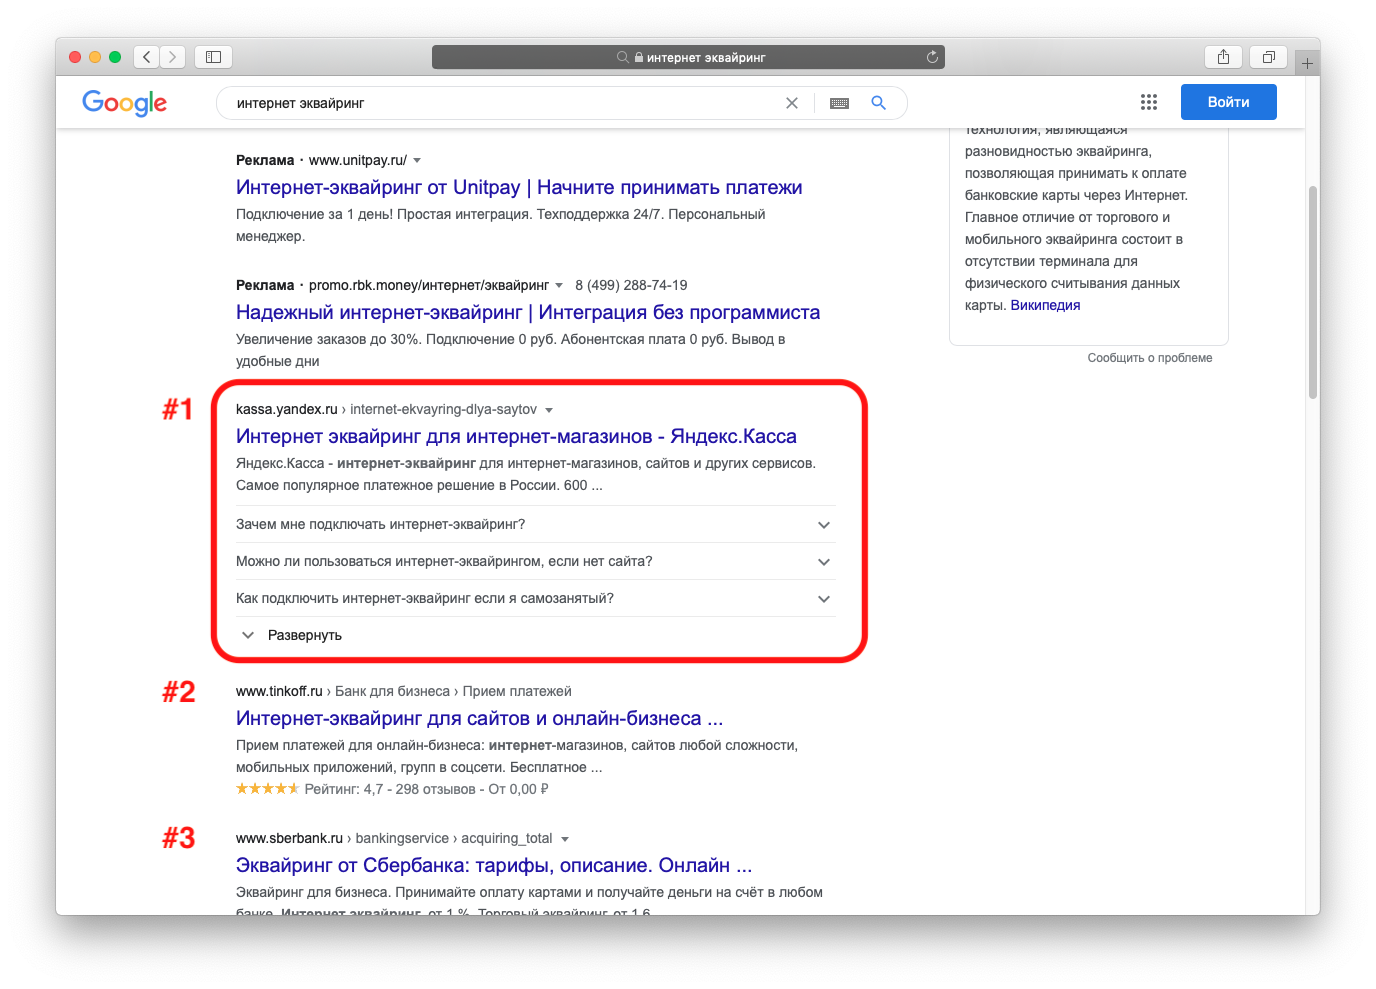The width and height of the screenshot is (1376, 989).
Task: Show the Safari tab overview
Action: [1268, 57]
